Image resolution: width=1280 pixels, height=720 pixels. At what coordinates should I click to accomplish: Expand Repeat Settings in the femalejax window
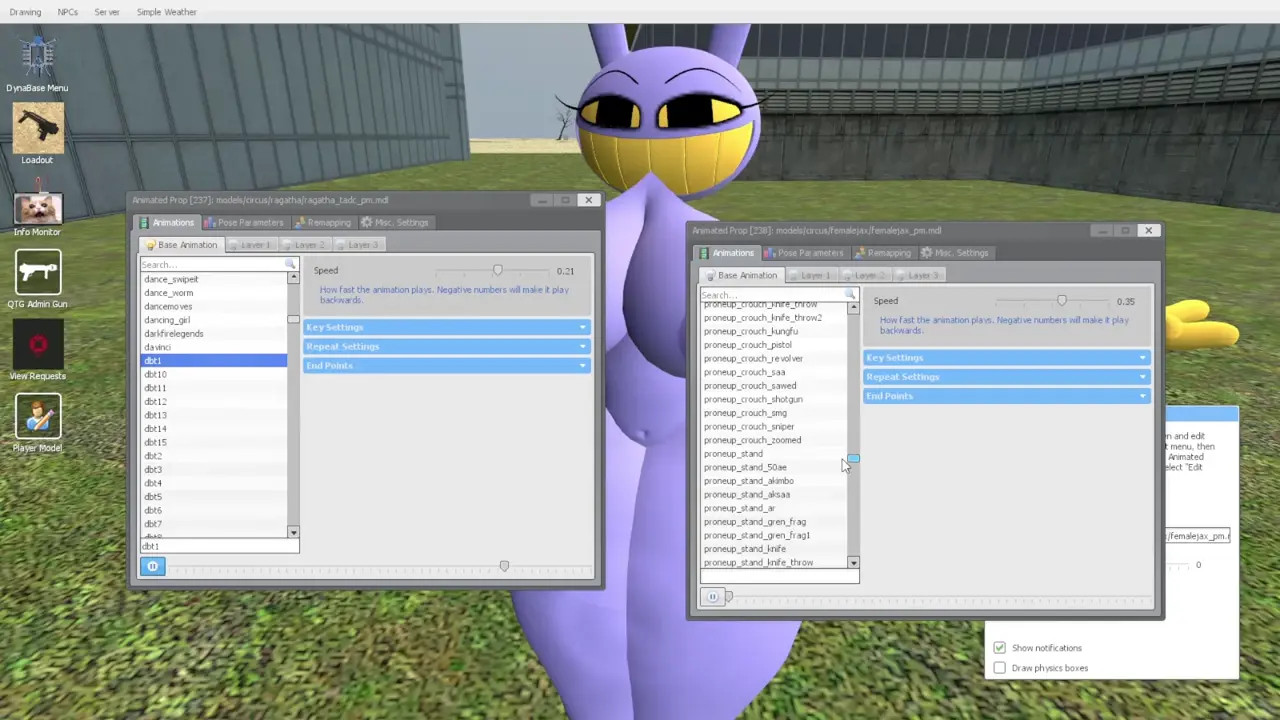[1006, 377]
